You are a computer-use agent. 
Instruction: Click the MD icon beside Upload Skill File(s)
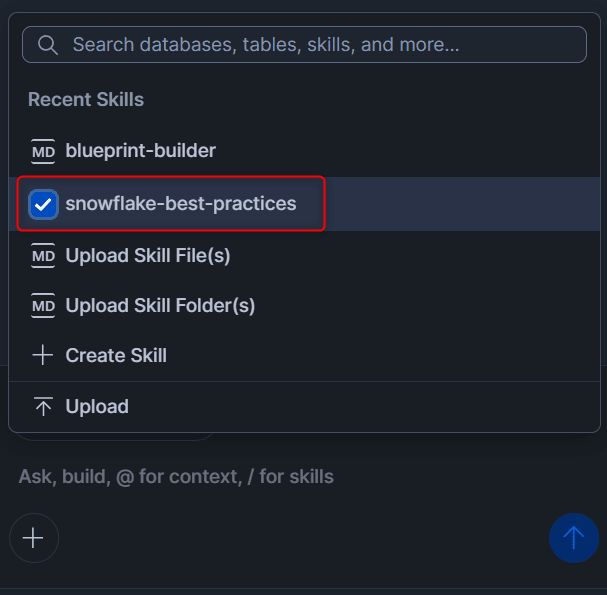43,256
